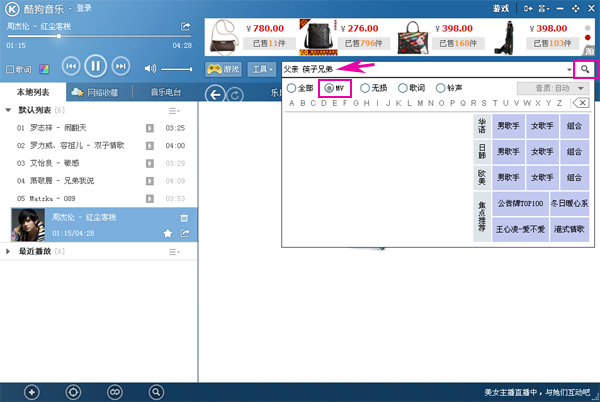Image resolution: width=600 pixels, height=402 pixels.
Task: Play MV for Matzka - 089
Action: coord(150,199)
